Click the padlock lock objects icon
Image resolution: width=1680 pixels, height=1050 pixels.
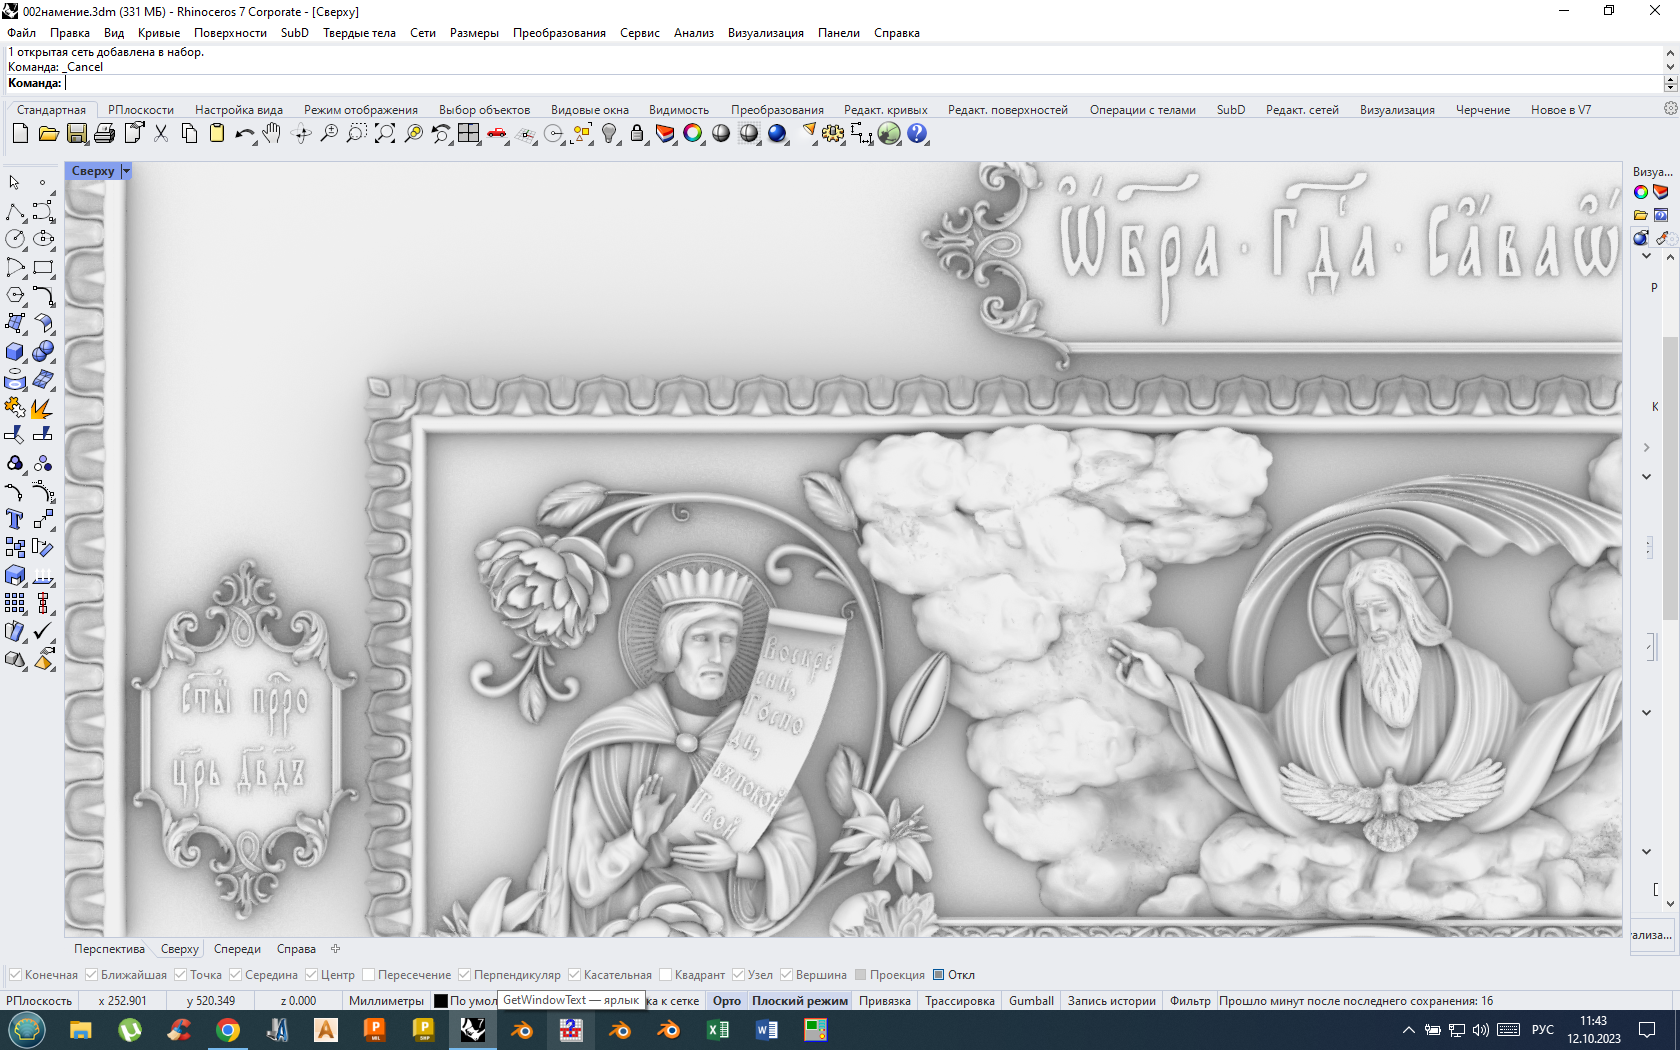tap(637, 133)
